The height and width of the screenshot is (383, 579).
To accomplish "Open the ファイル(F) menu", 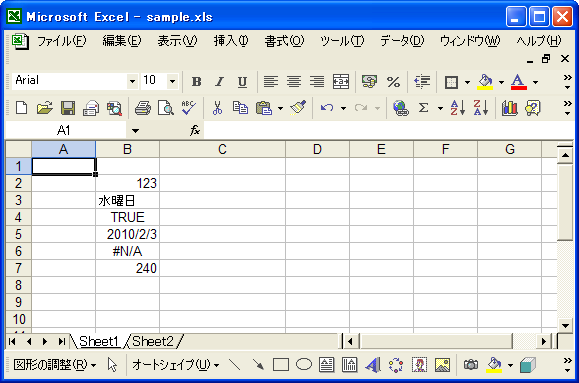I will [62, 41].
